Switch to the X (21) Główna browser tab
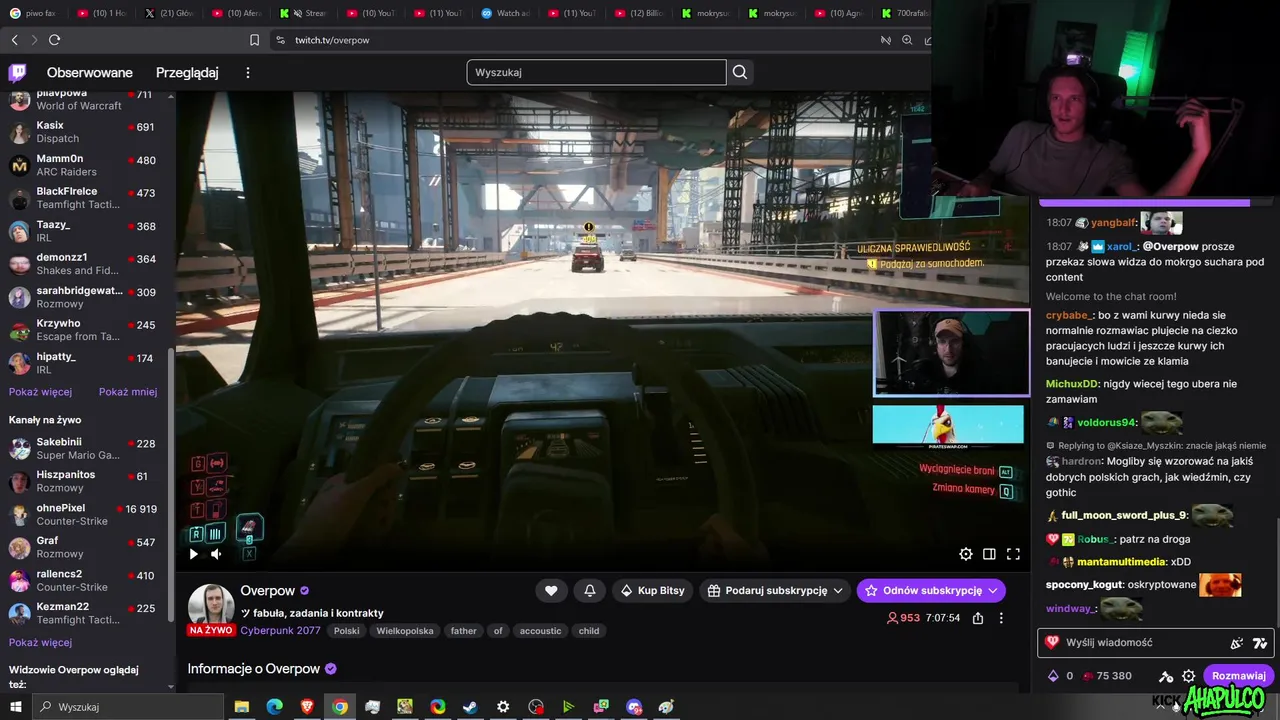 point(170,13)
